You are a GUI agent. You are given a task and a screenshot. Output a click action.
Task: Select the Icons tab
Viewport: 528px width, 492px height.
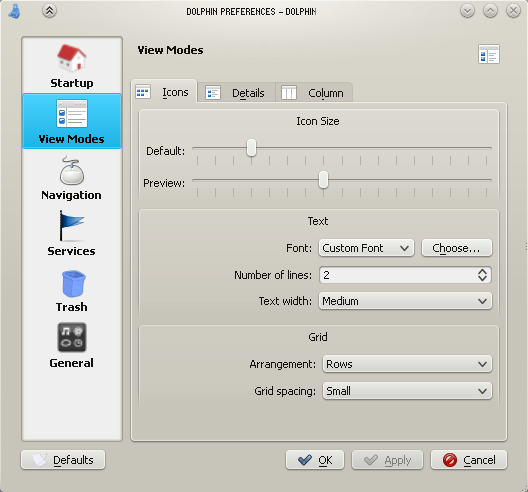pos(164,92)
